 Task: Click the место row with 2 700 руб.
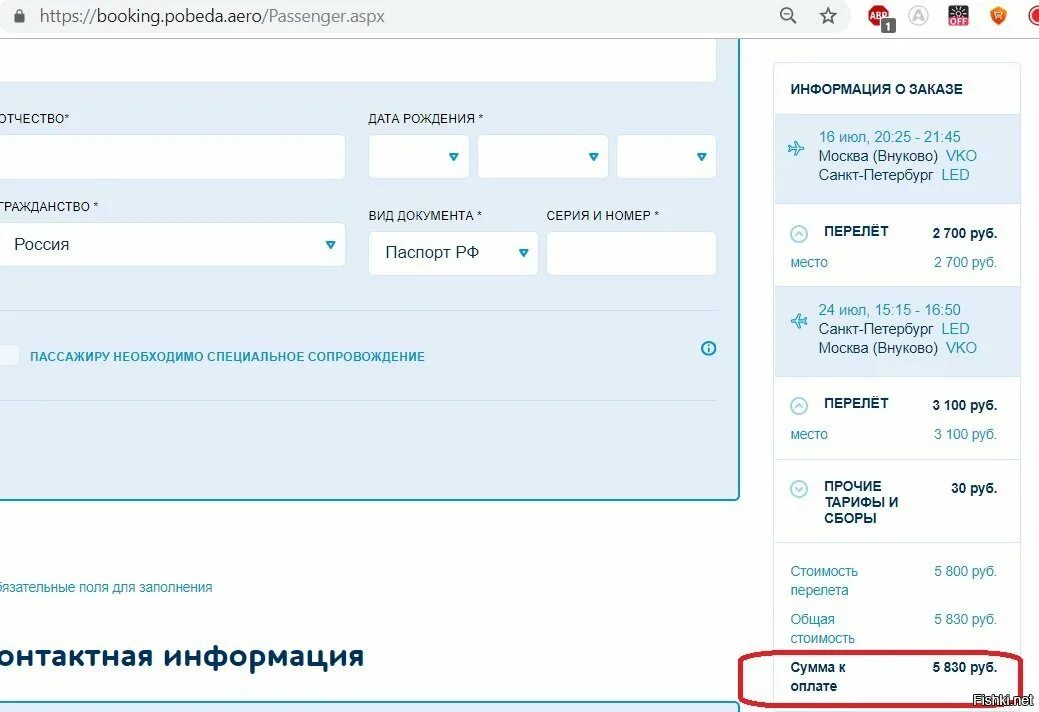click(893, 262)
